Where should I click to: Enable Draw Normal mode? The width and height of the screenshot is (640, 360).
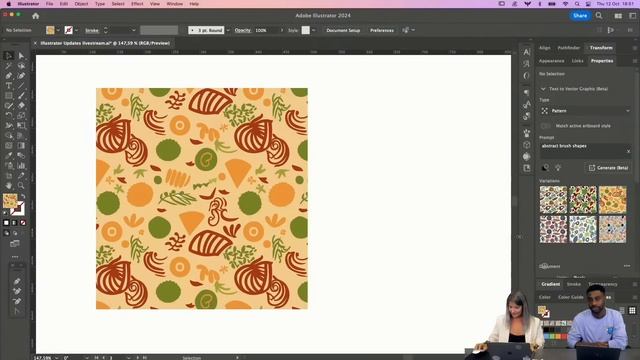tap(7, 233)
